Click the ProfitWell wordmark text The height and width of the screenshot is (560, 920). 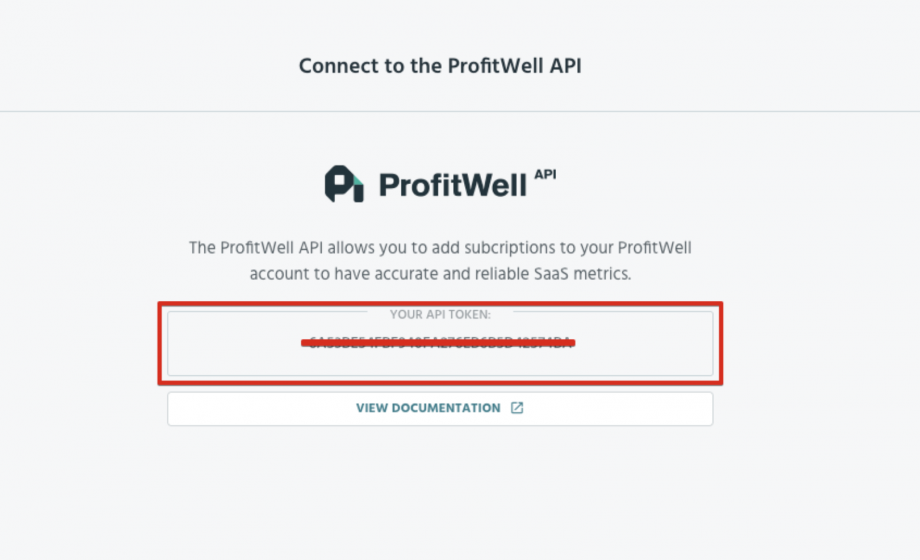(x=452, y=185)
